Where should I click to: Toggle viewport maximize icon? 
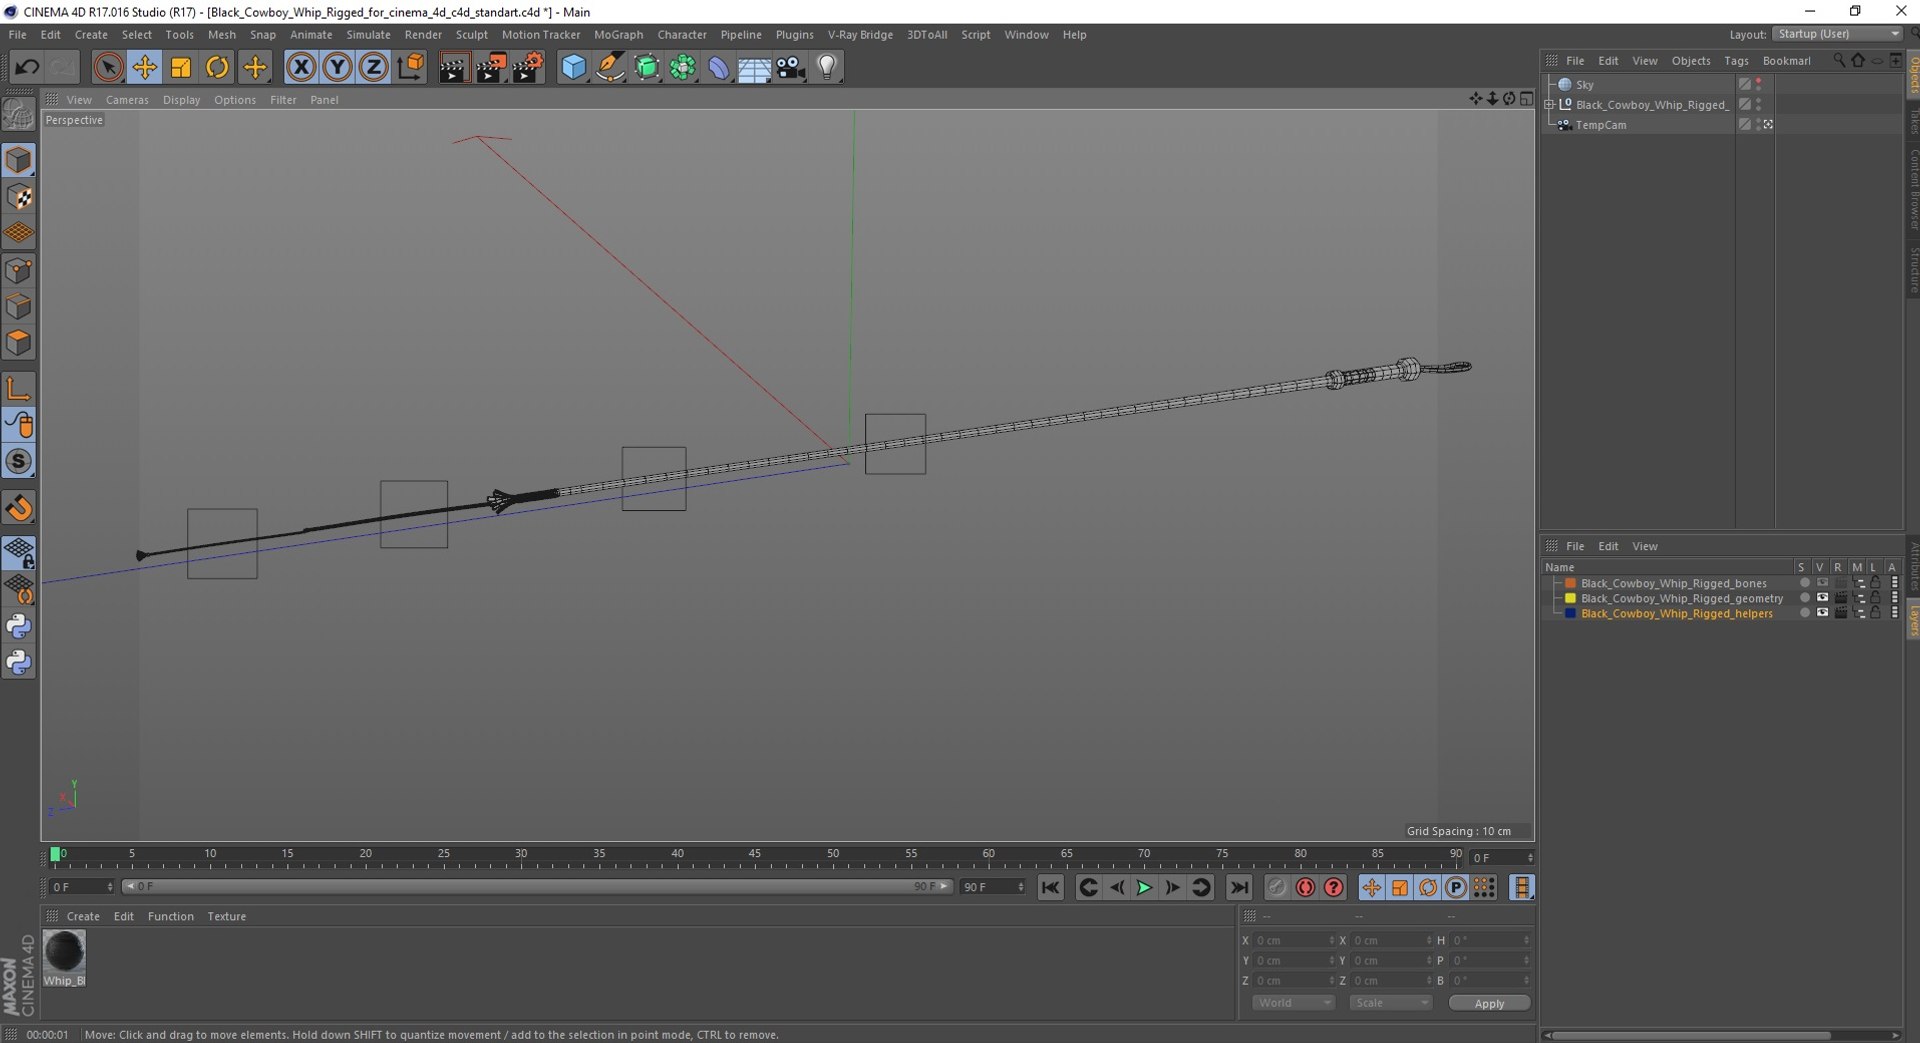[1526, 98]
